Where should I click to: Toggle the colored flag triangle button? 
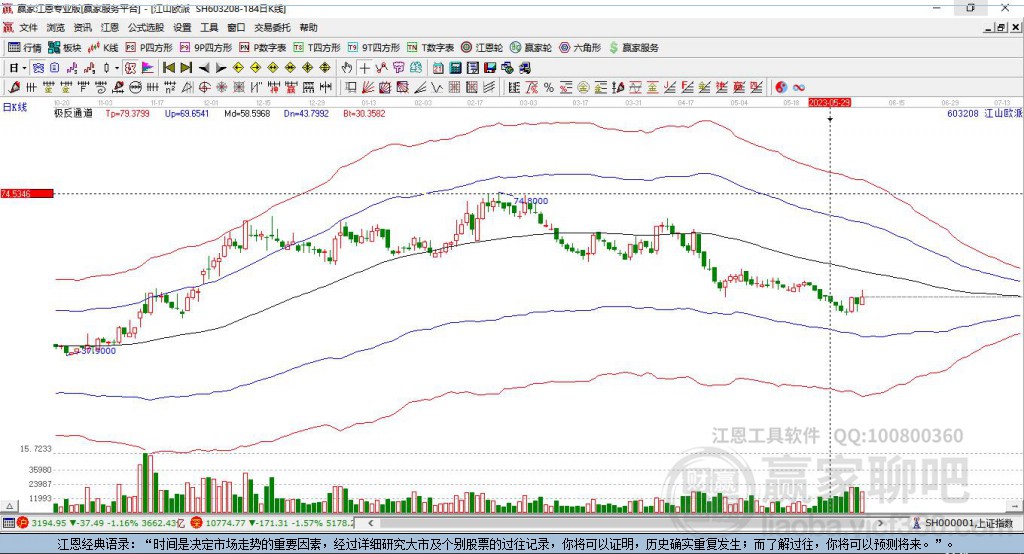coord(148,68)
